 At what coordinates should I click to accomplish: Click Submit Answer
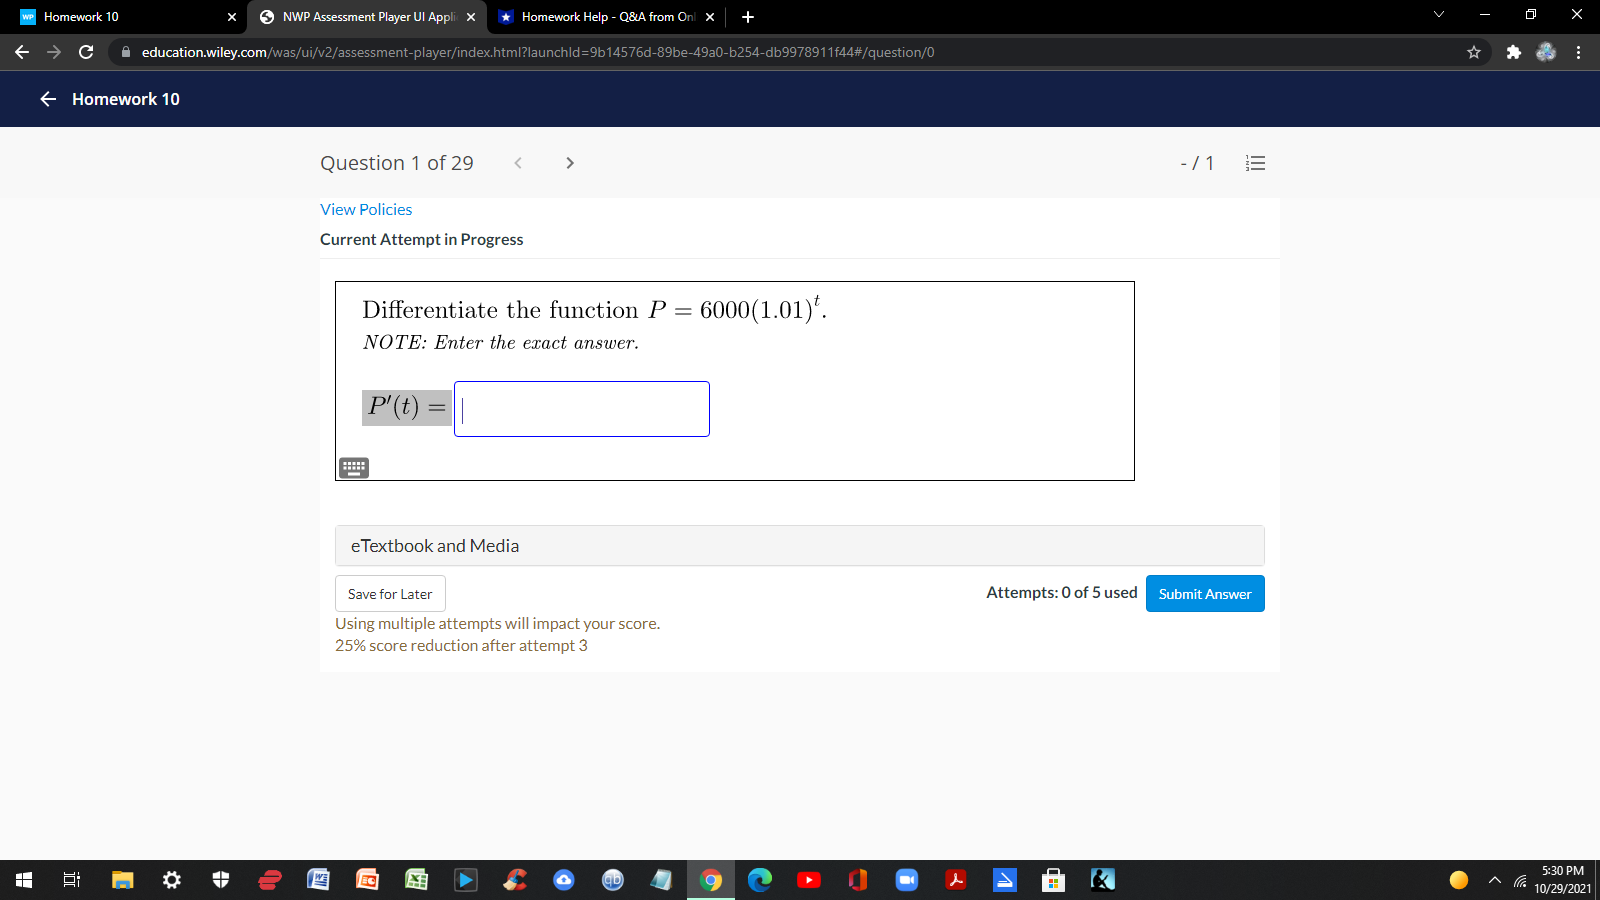tap(1204, 593)
